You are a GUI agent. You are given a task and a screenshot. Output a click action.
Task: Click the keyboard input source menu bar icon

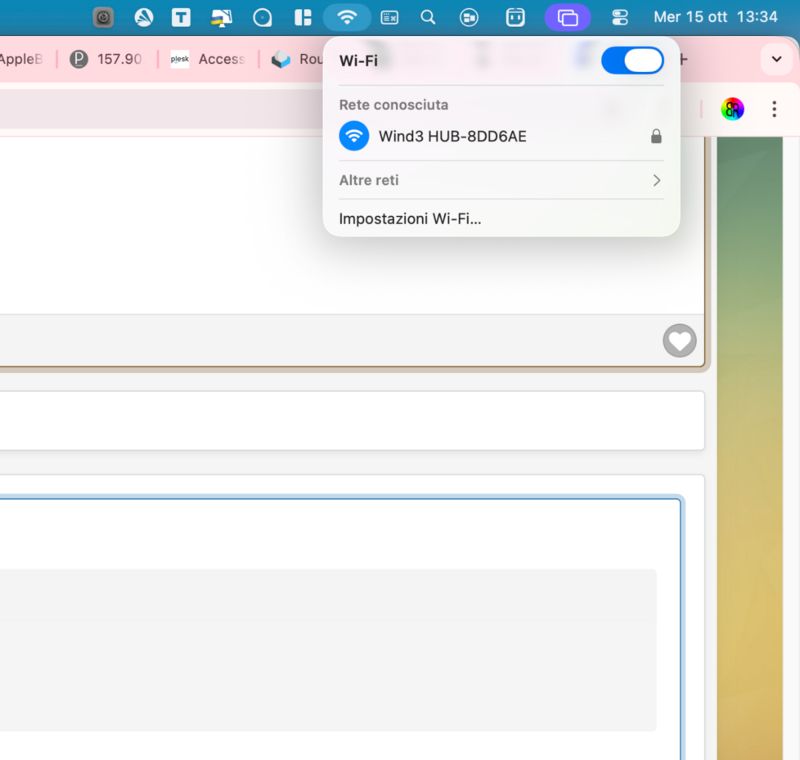pos(389,18)
